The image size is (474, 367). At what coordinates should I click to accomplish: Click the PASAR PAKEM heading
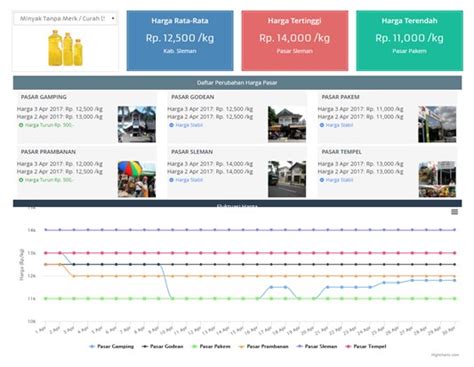tap(340, 97)
